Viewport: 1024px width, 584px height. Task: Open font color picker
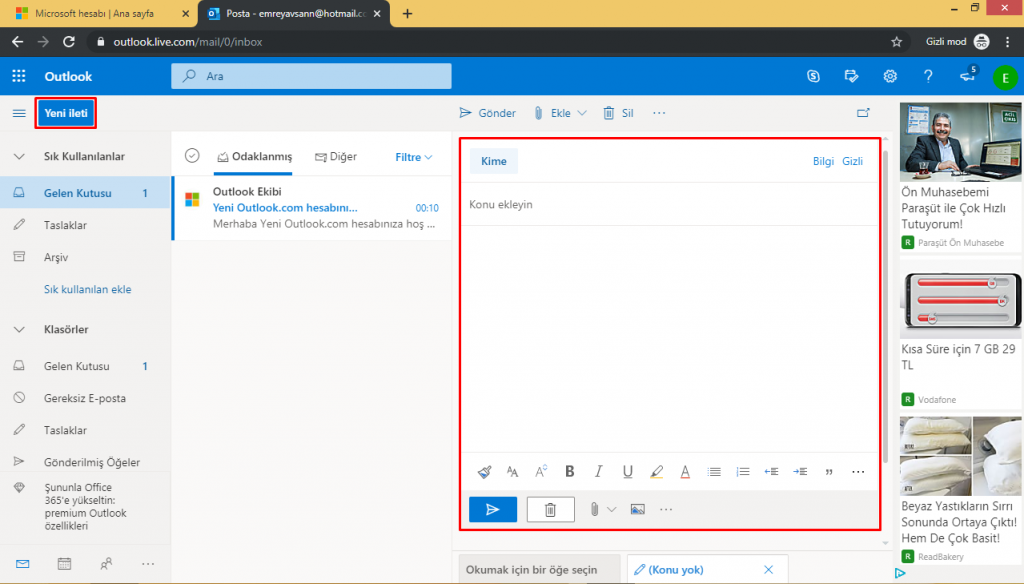coord(685,472)
